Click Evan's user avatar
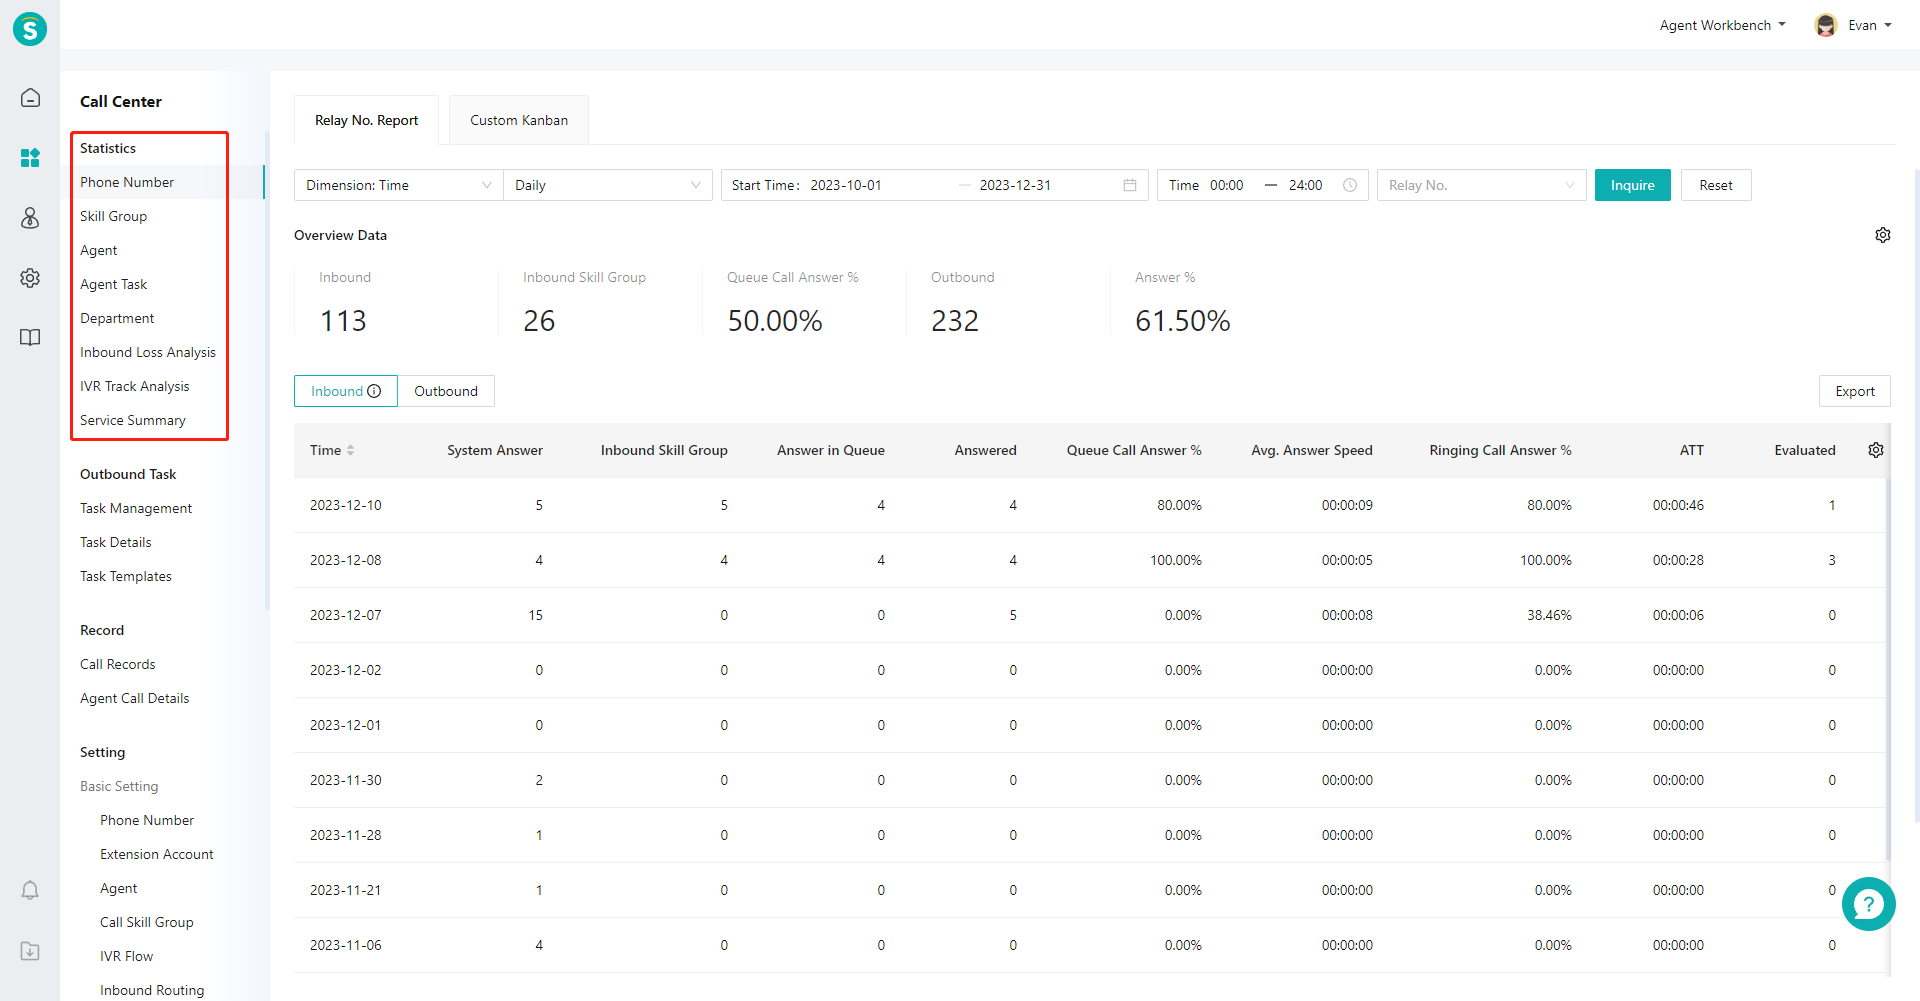The height and width of the screenshot is (1001, 1920). click(1826, 25)
